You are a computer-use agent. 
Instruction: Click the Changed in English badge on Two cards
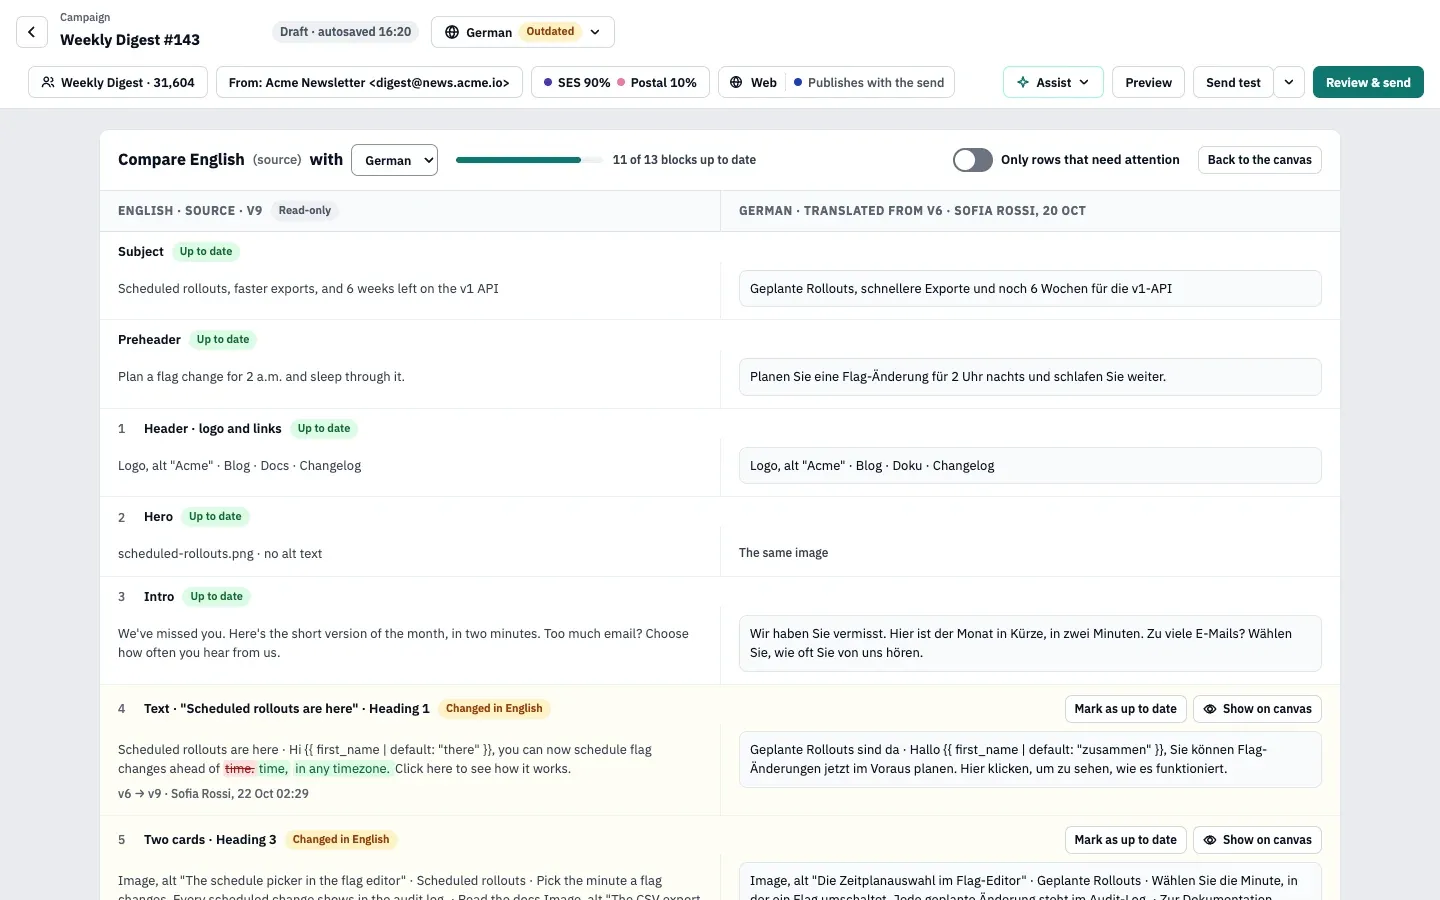[341, 839]
